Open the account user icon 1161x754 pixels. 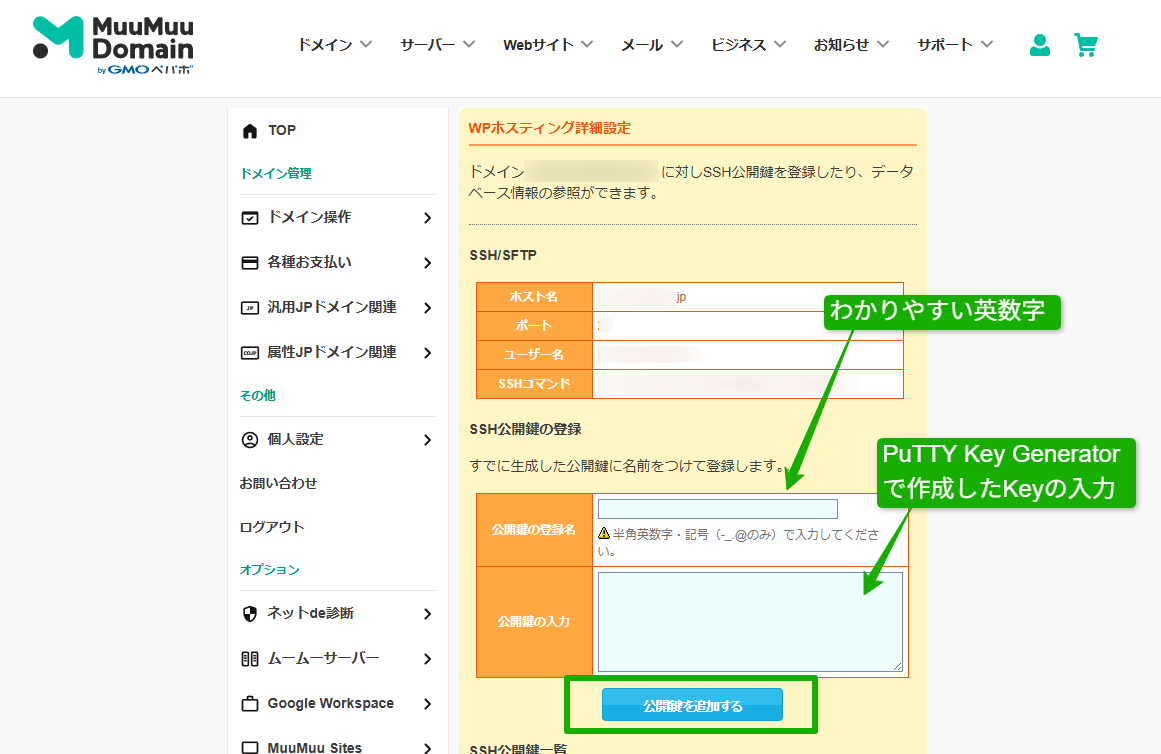pos(1039,45)
